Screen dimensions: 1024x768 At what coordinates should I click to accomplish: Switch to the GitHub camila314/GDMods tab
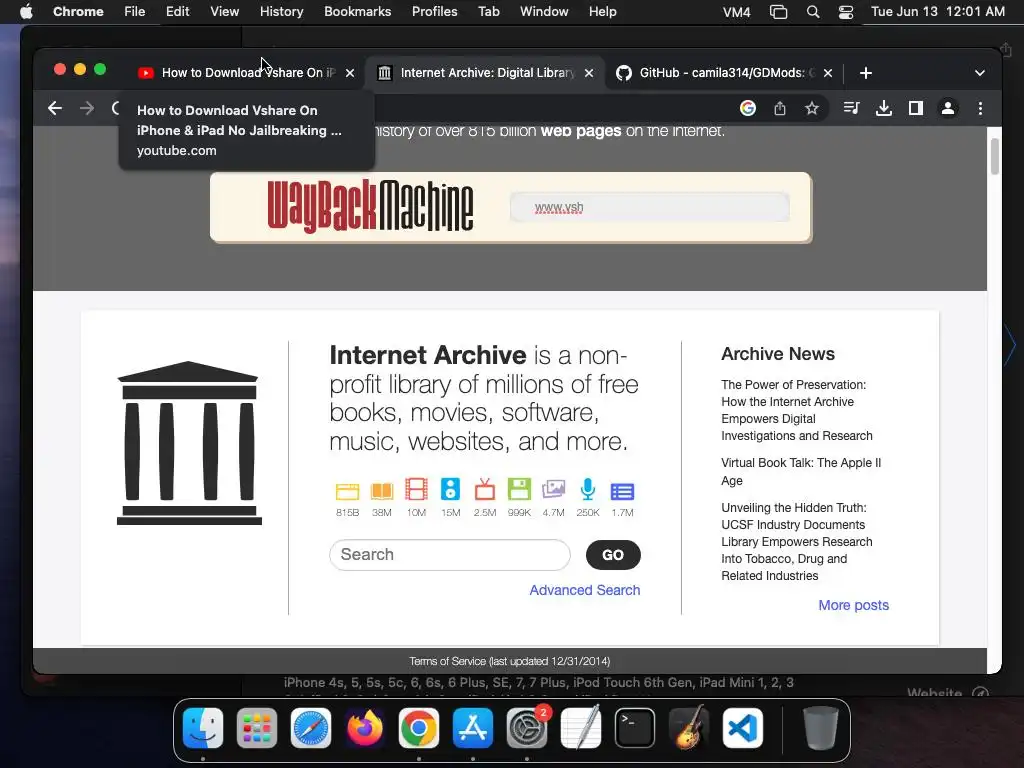point(725,72)
